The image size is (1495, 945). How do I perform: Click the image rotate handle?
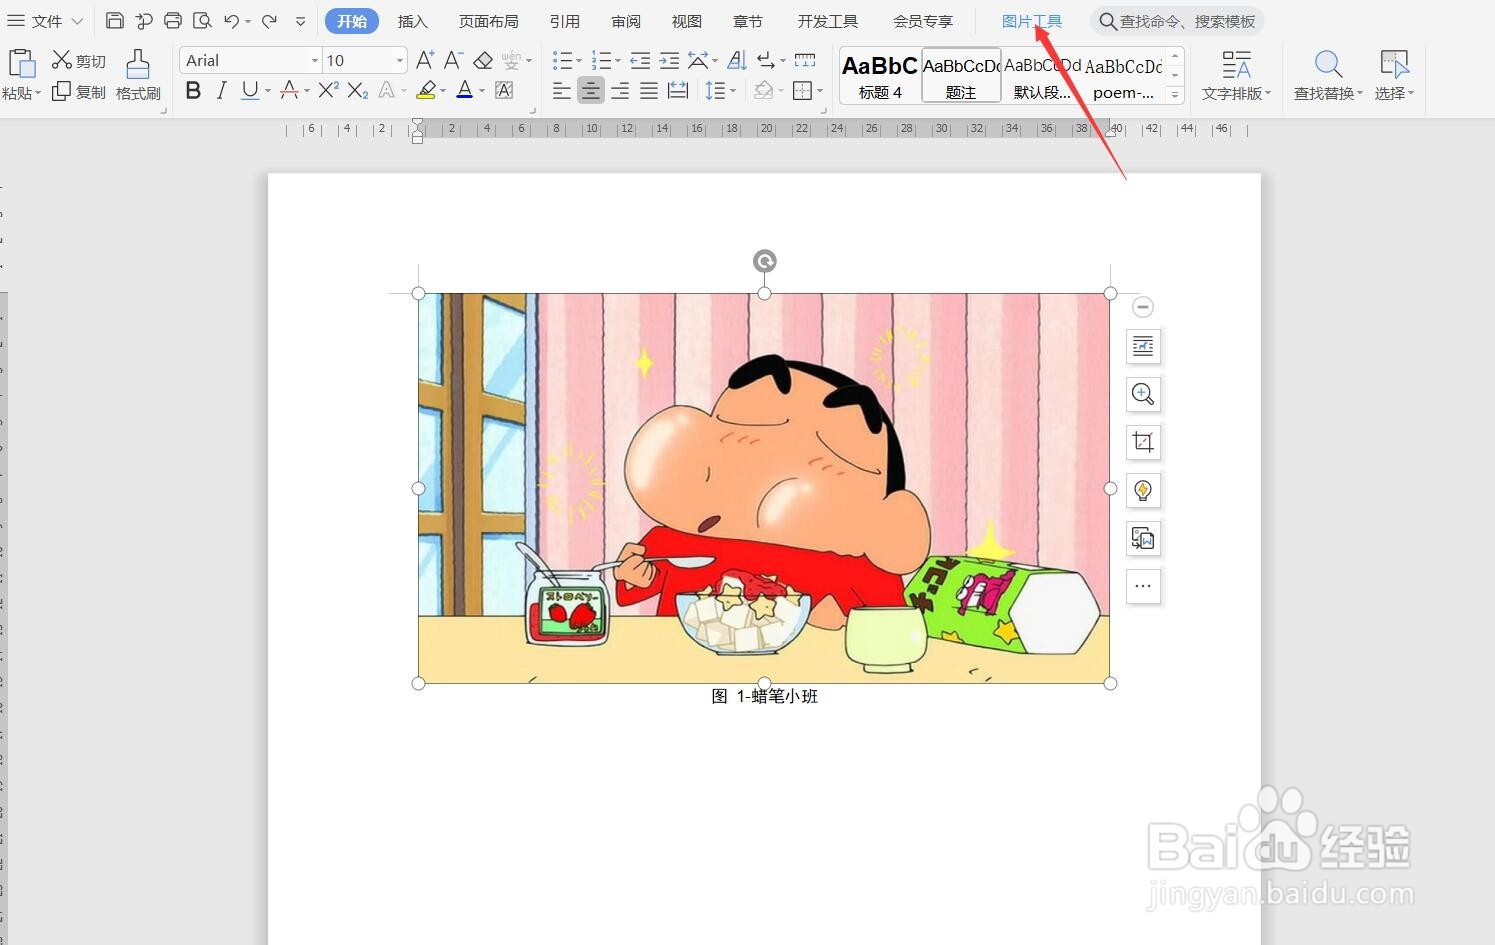(x=764, y=261)
